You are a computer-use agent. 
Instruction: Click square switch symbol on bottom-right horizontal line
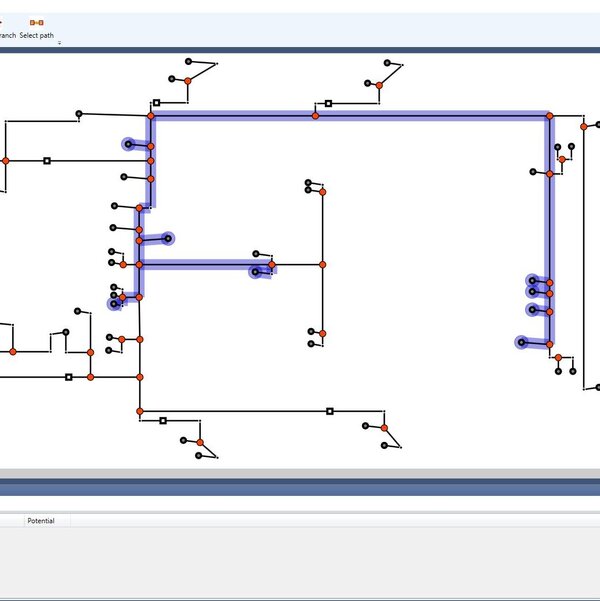[x=330, y=411]
